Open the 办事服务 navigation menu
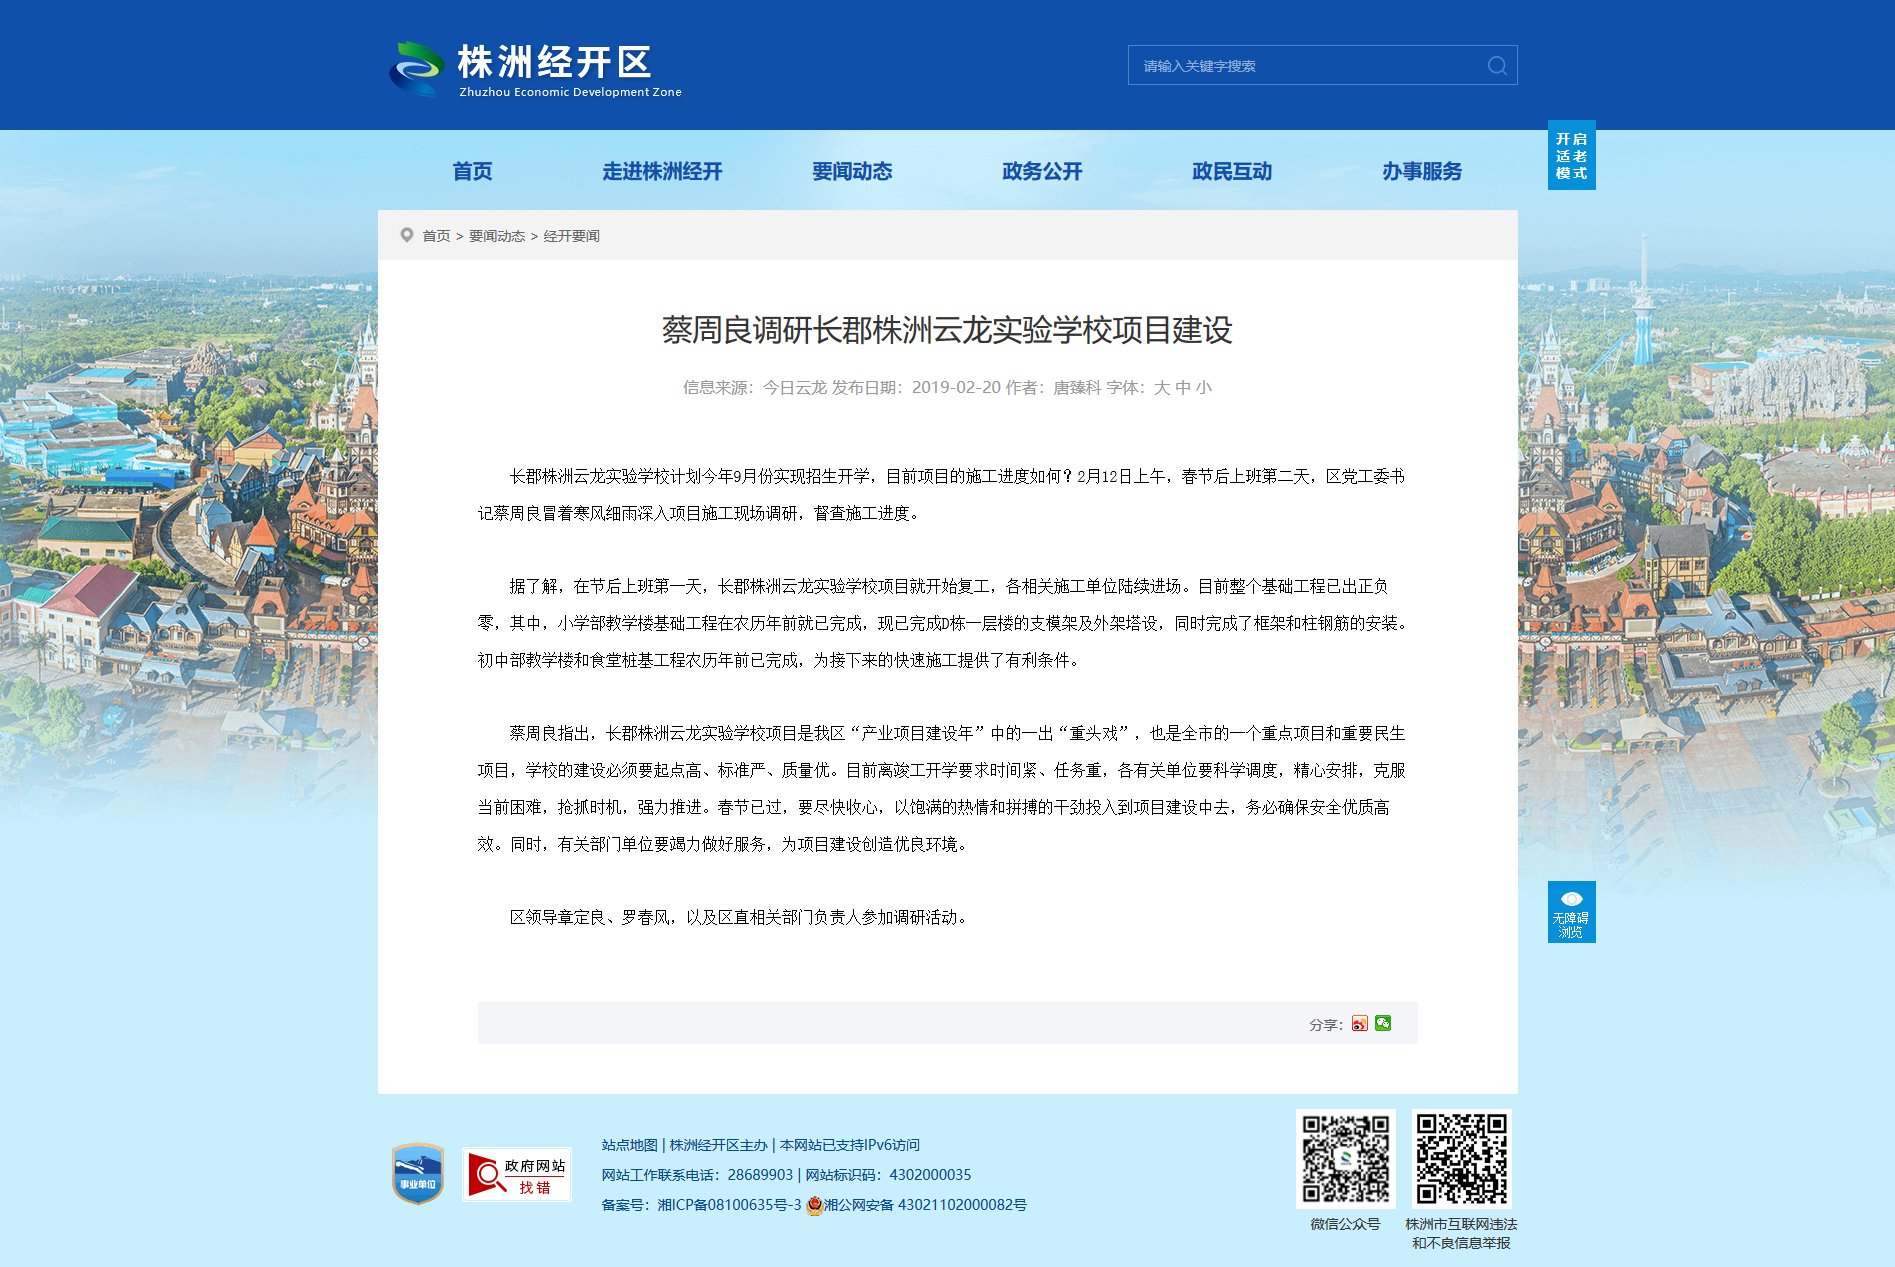The image size is (1895, 1267). pos(1422,171)
